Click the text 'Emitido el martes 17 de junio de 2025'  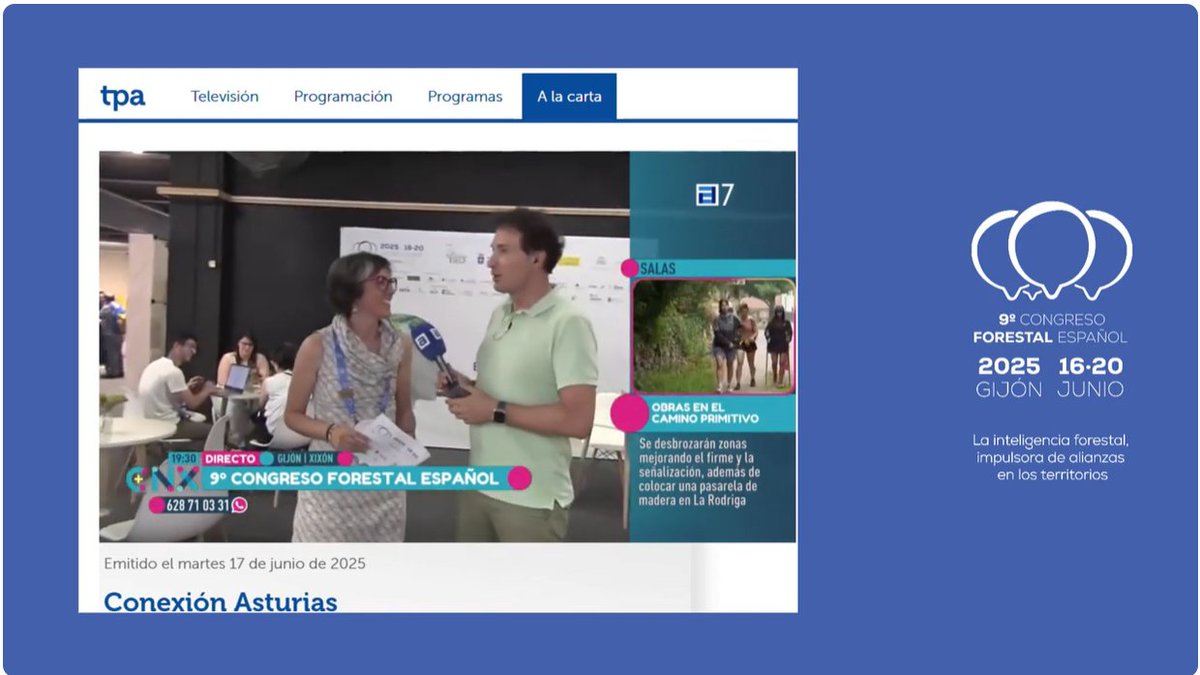[x=235, y=564]
